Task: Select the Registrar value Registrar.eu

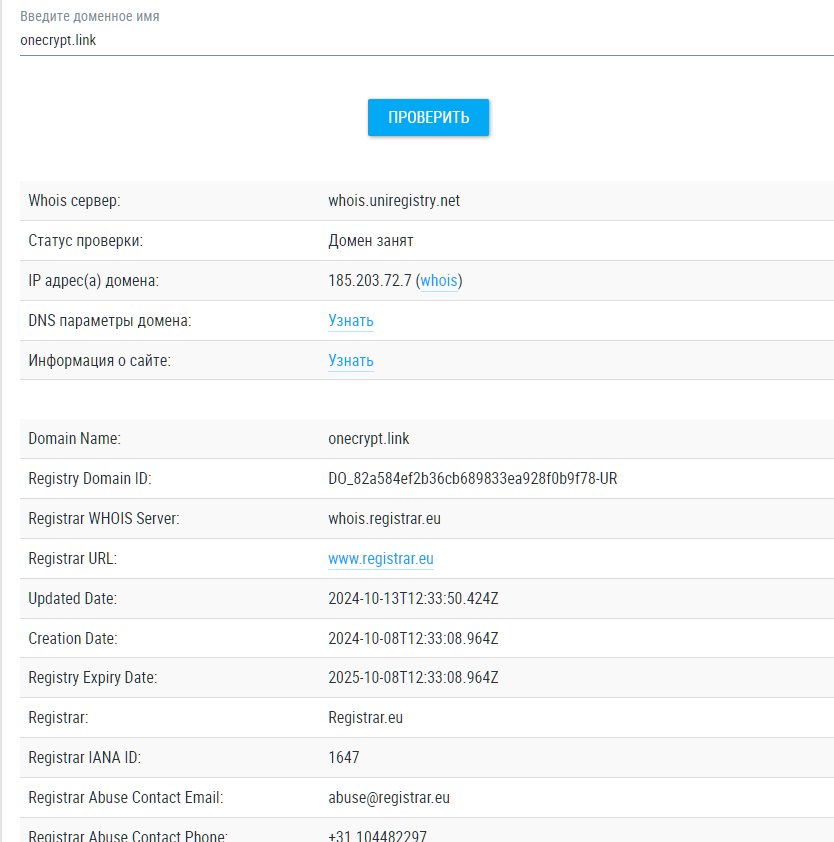Action: click(x=365, y=717)
